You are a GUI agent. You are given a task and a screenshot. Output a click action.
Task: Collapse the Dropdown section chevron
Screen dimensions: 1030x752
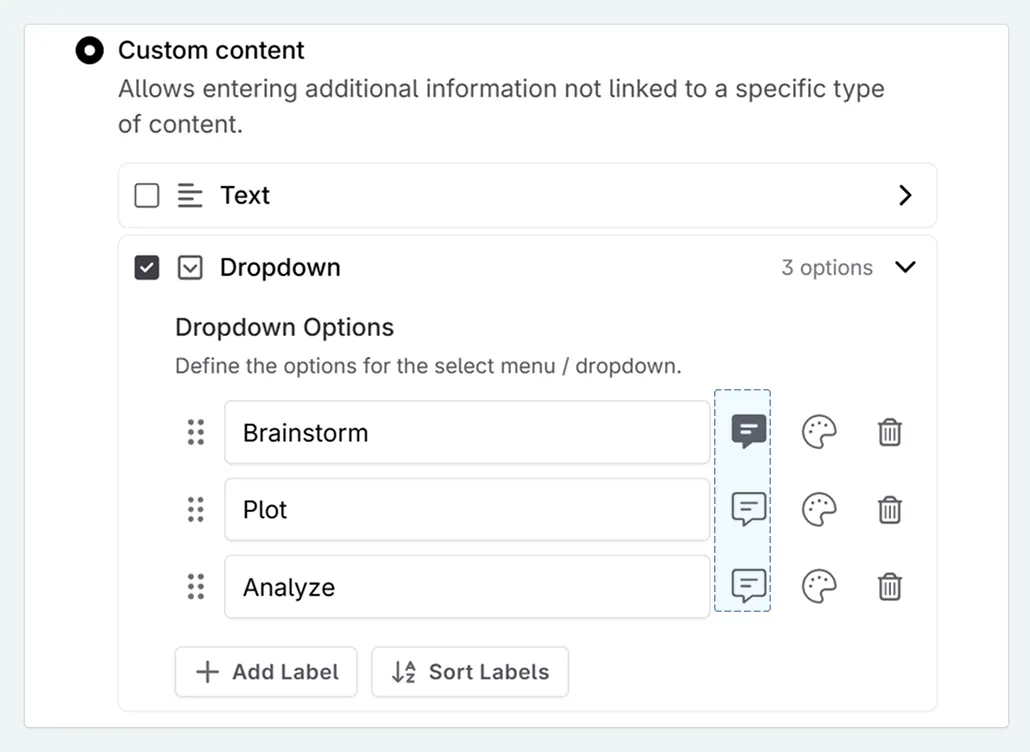905,267
